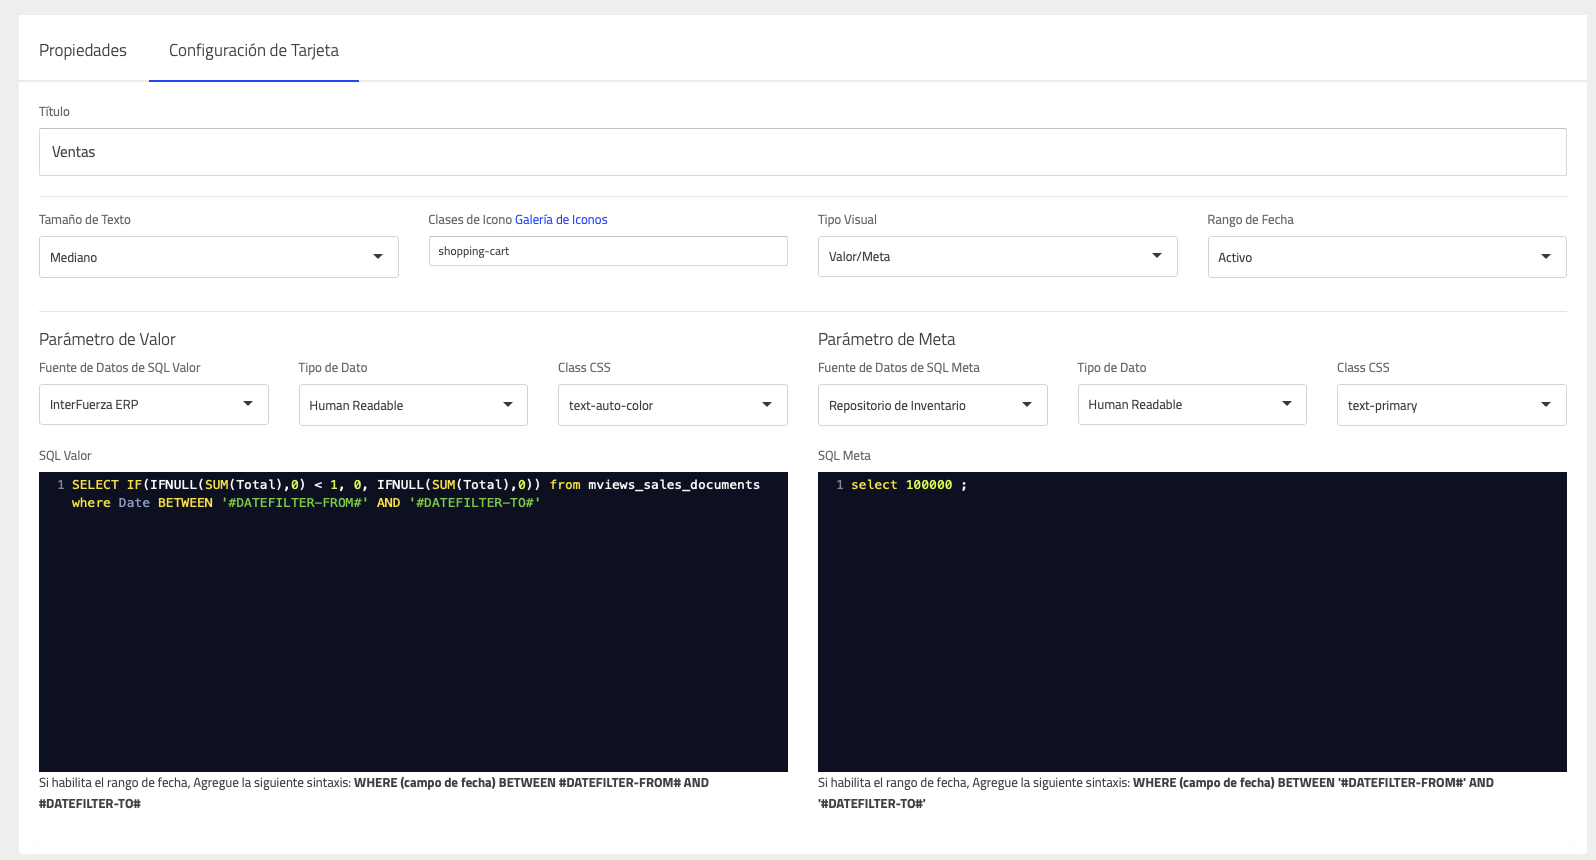Open the text-primary Class CSS dropdown

(1451, 405)
